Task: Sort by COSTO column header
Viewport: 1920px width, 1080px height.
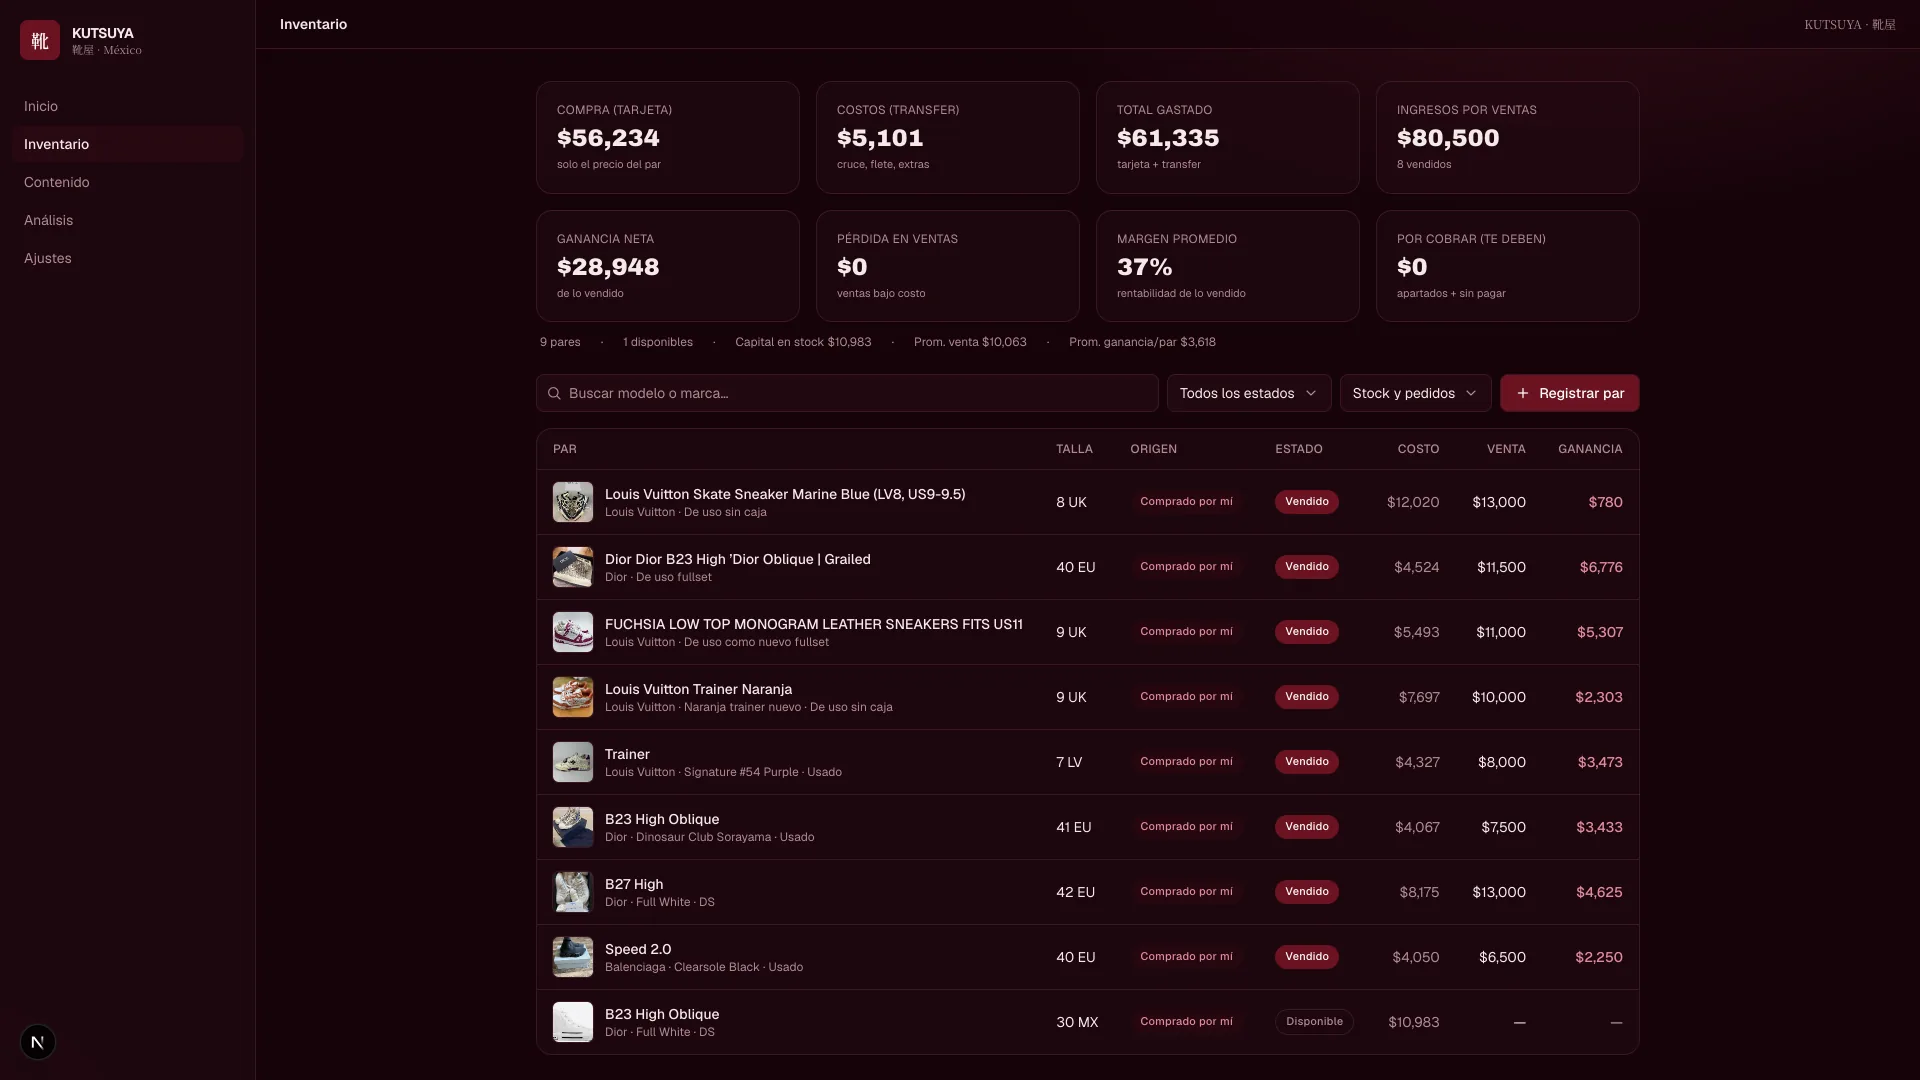Action: click(1418, 449)
